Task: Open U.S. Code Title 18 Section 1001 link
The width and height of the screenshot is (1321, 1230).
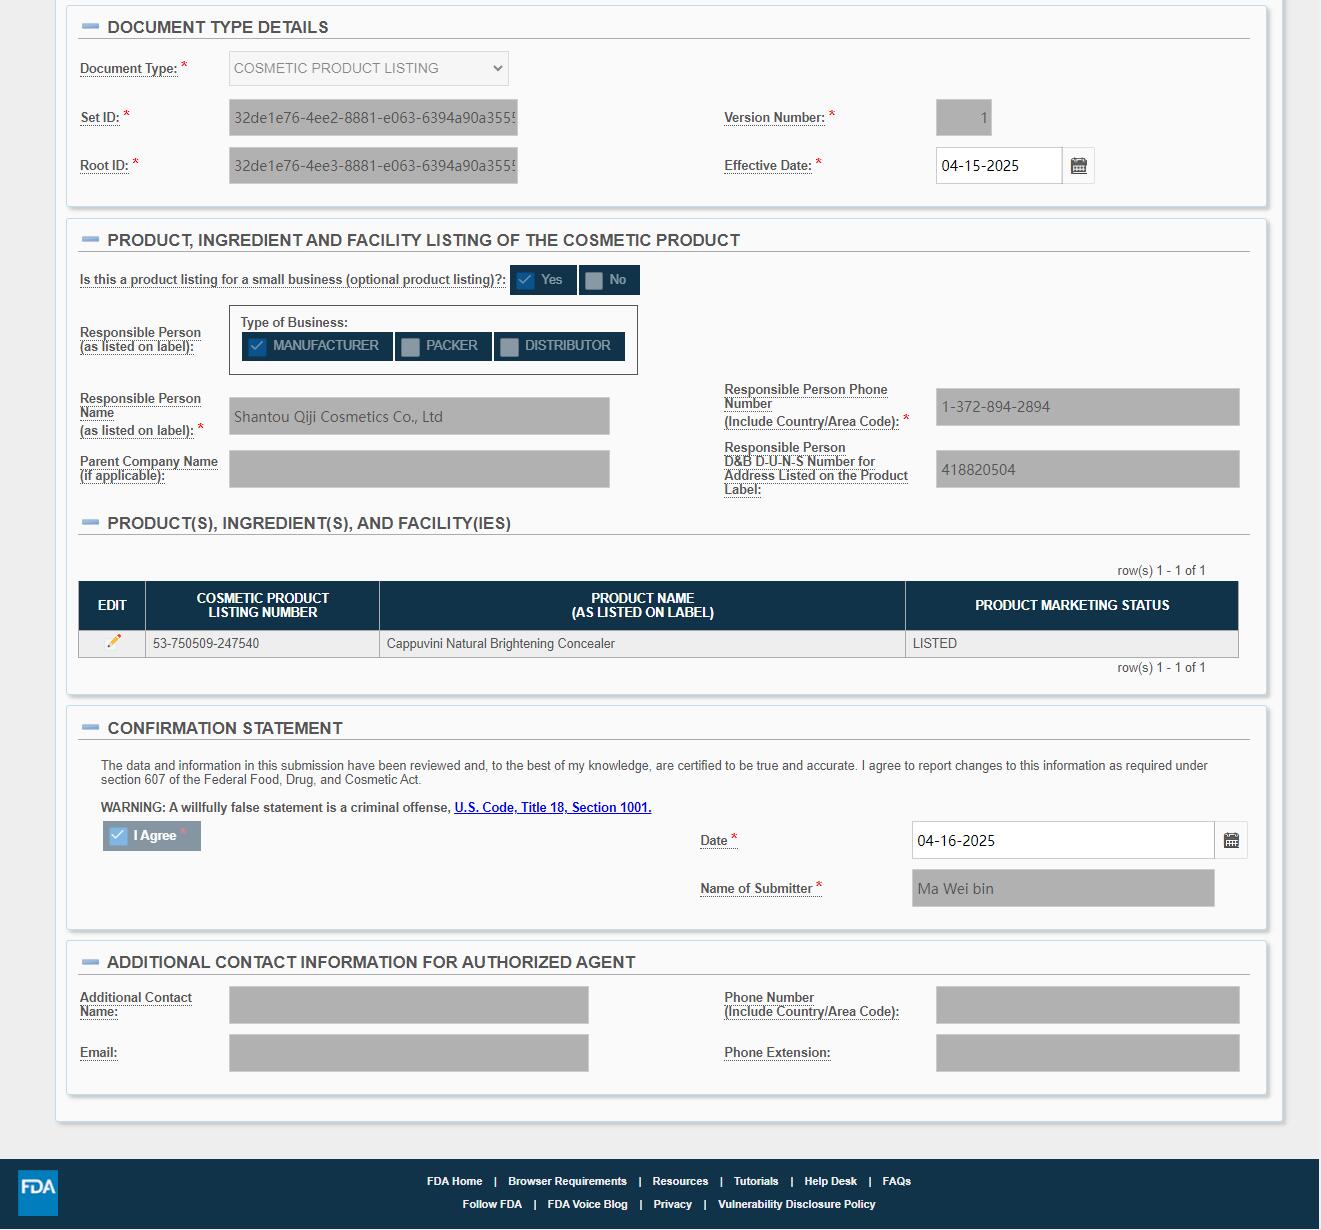Action: pos(552,808)
